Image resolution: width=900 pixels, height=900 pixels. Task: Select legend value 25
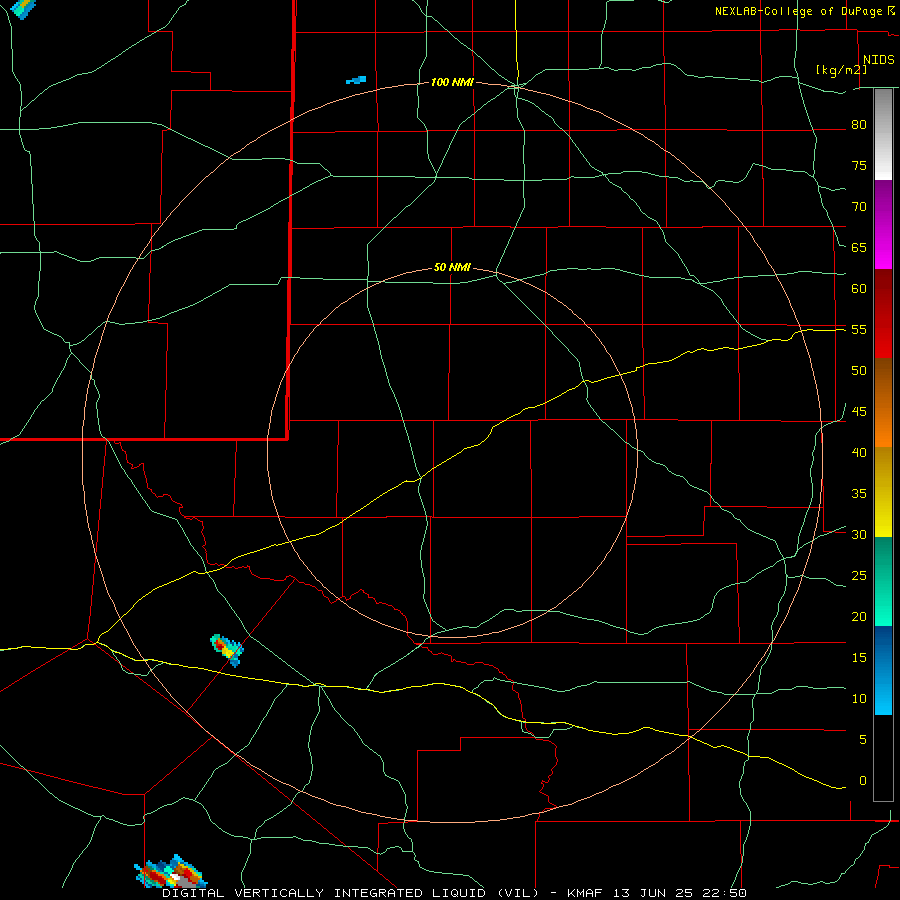click(x=859, y=576)
